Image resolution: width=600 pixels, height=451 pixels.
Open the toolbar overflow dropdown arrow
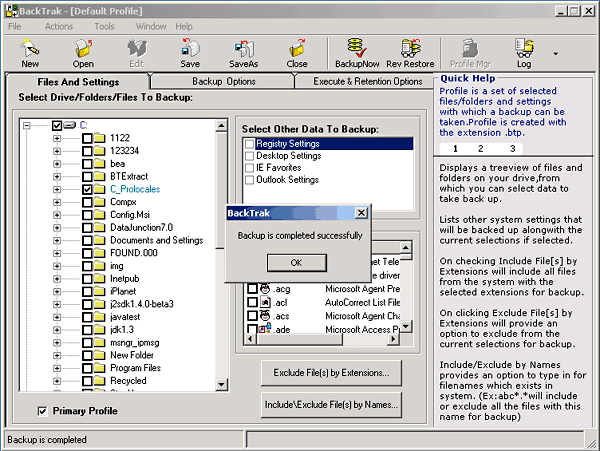(x=556, y=54)
